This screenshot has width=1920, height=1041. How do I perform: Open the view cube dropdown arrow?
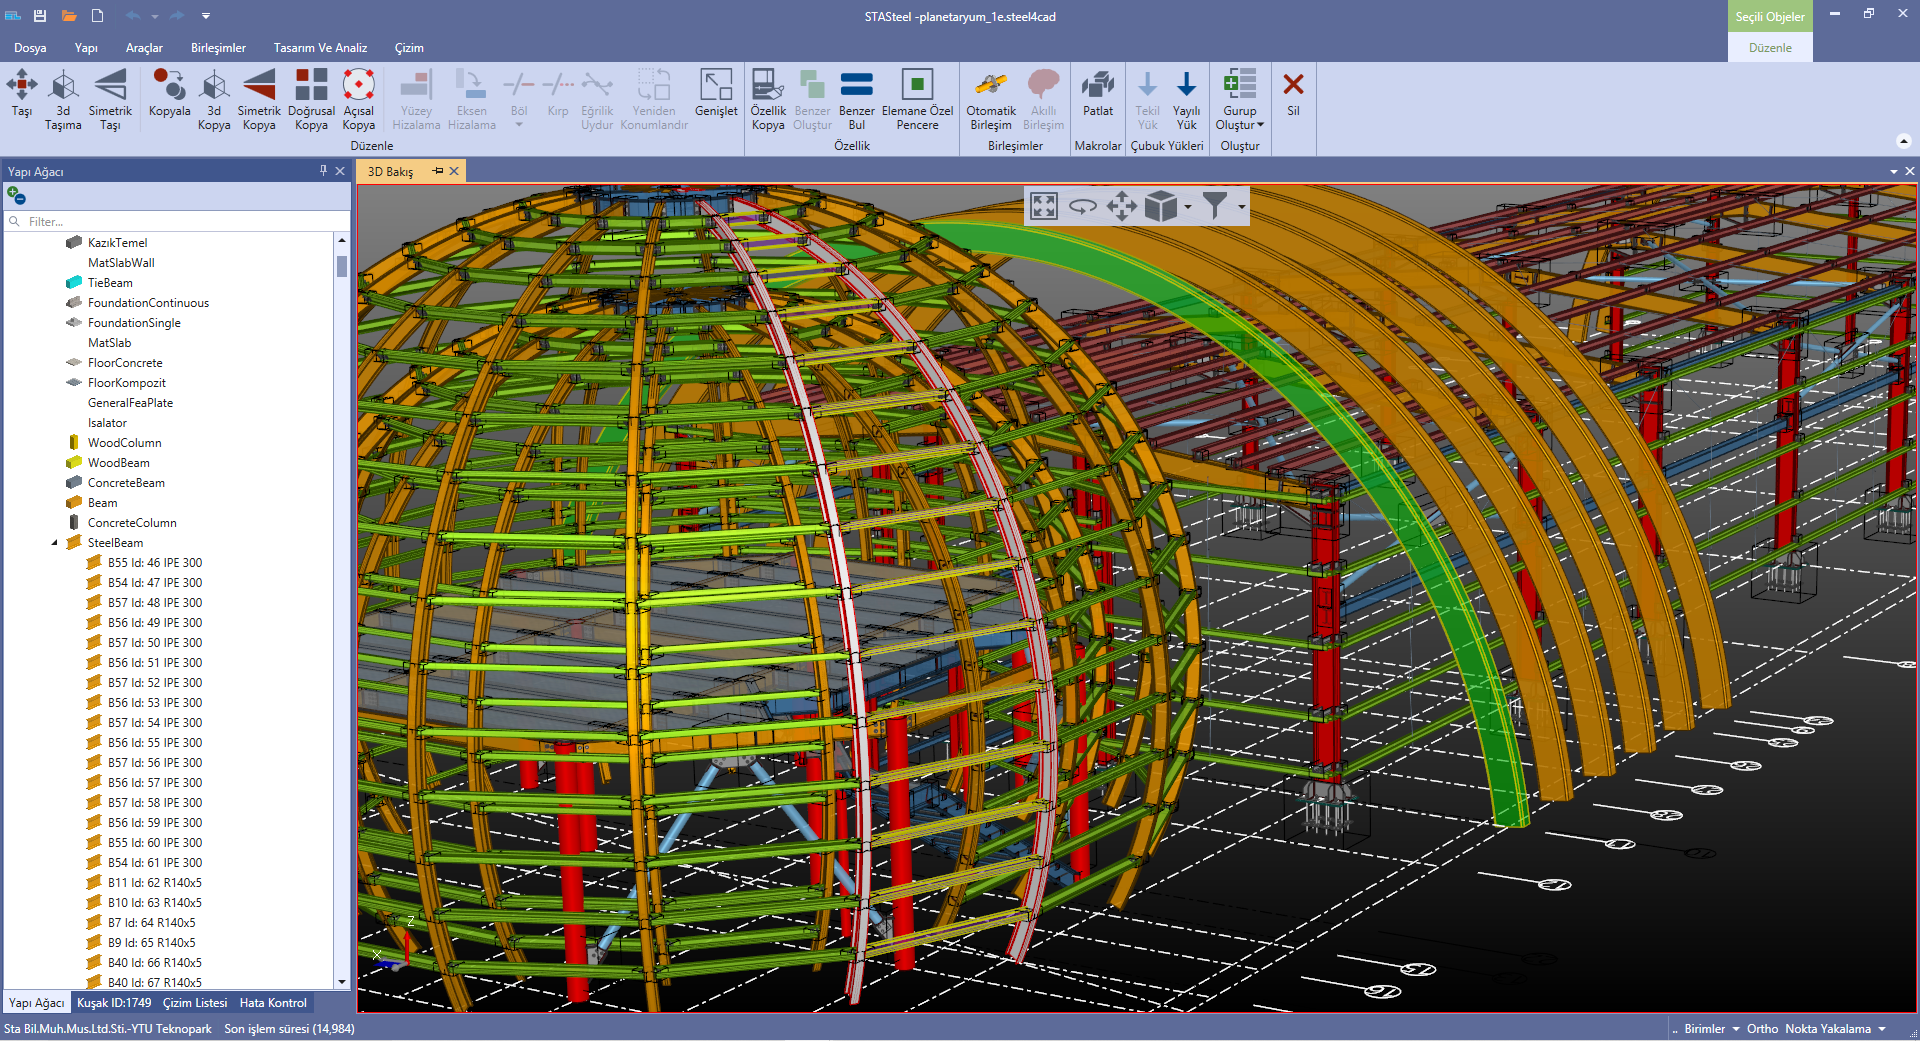pyautogui.click(x=1188, y=208)
